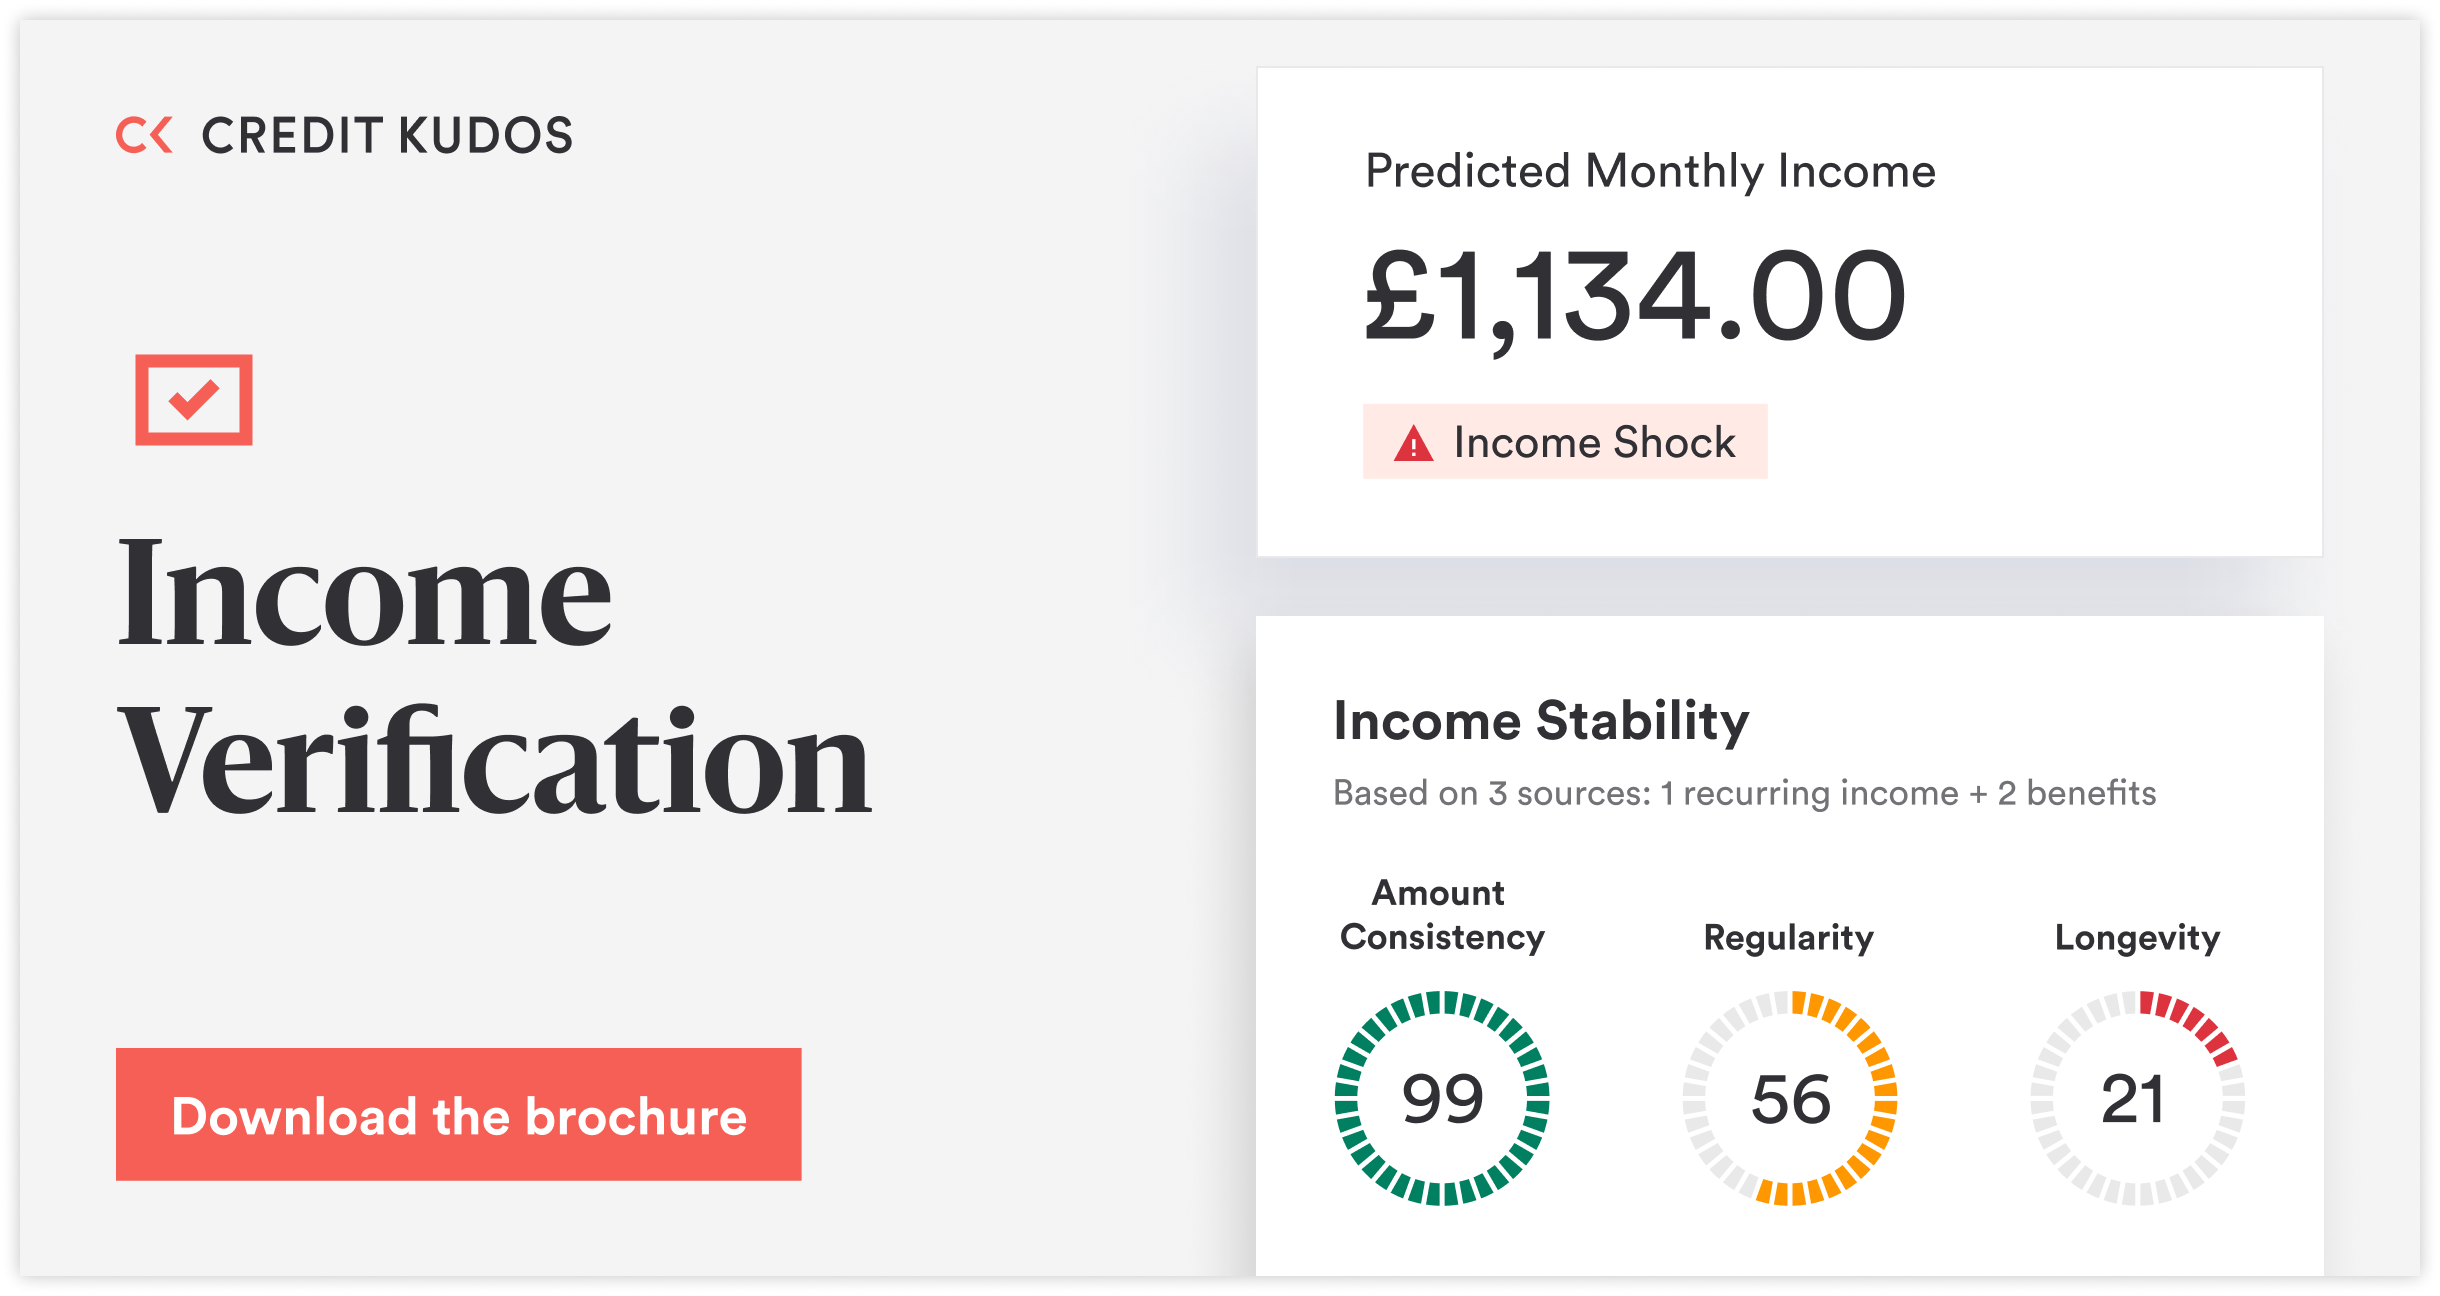Click the sources description under Income Stability
The width and height of the screenshot is (2440, 1296).
coord(1745,793)
